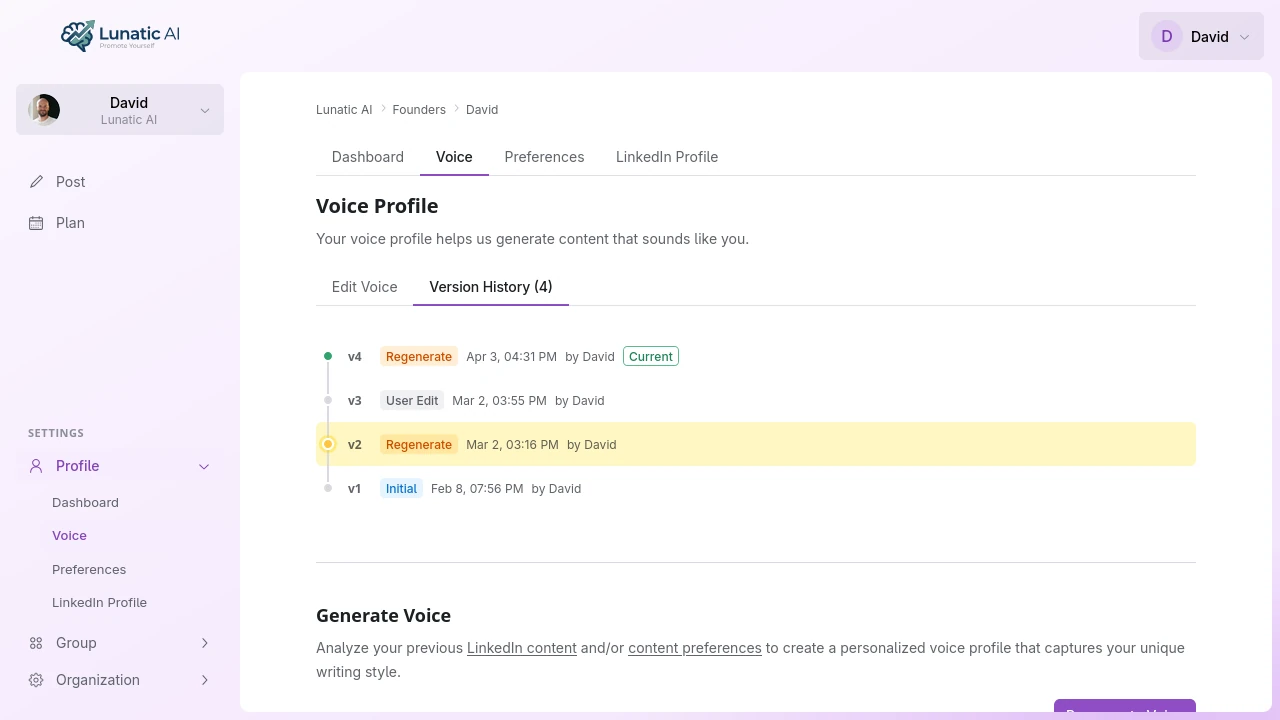
Task: Click the Lunatic AI logo
Action: [120, 36]
